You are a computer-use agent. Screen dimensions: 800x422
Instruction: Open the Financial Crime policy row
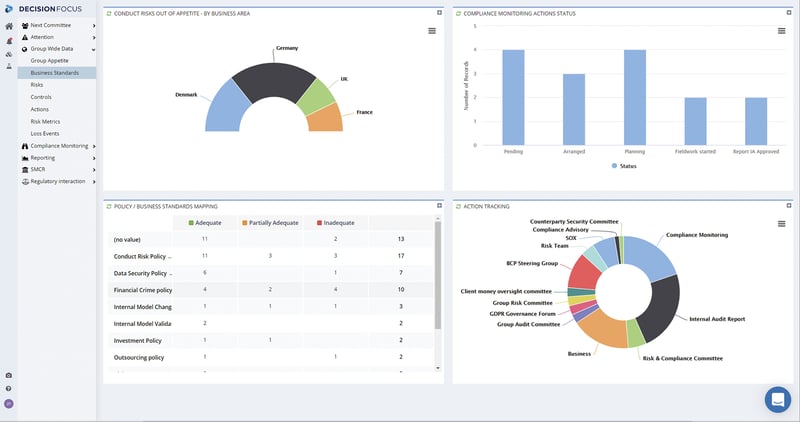tap(270, 290)
